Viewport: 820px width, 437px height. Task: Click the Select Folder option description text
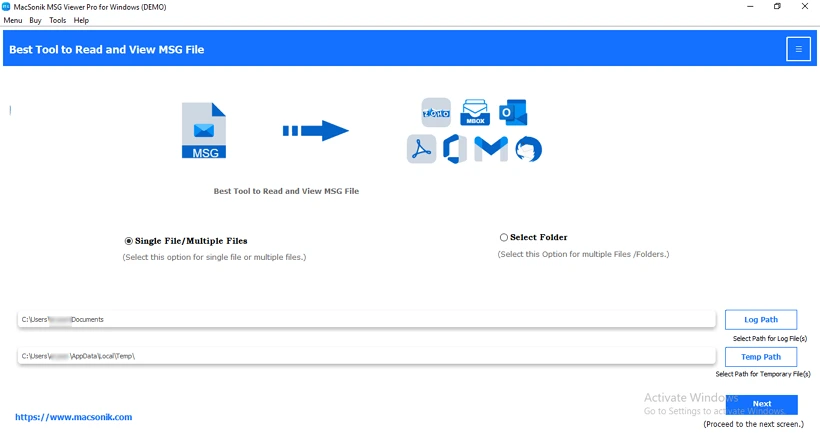(583, 254)
